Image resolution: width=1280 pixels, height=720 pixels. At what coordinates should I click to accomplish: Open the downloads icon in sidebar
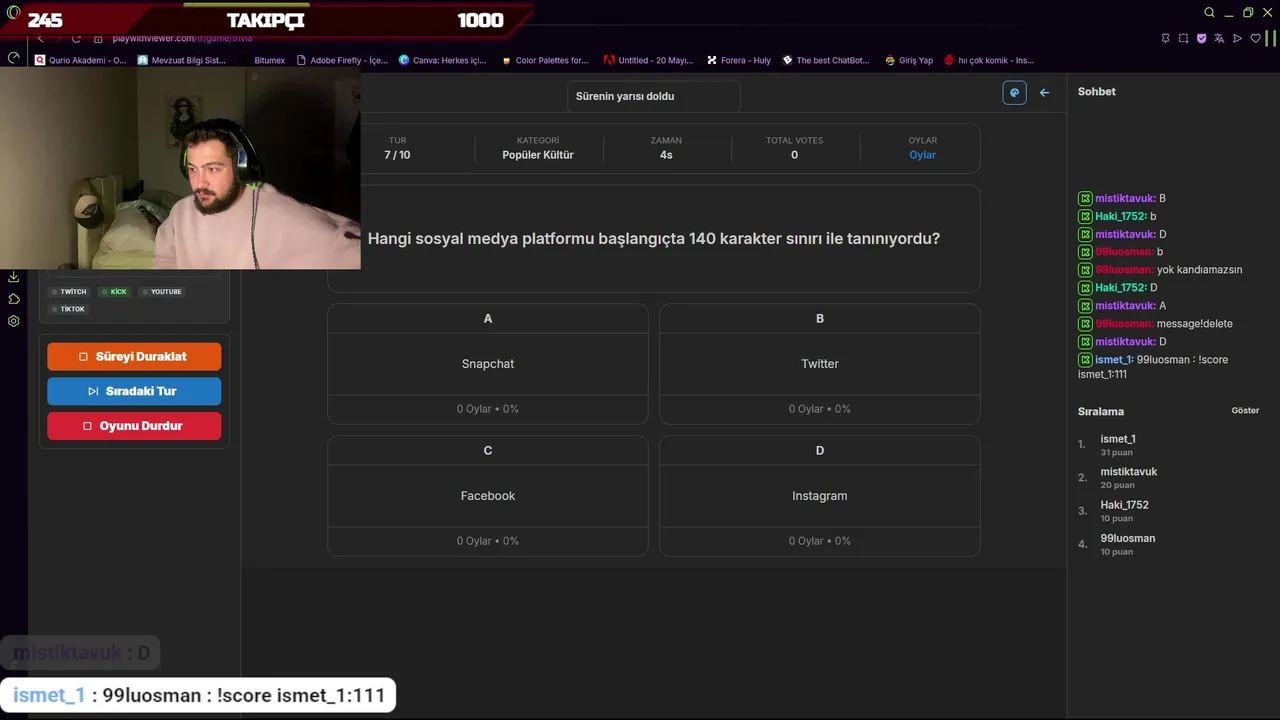tap(13, 277)
